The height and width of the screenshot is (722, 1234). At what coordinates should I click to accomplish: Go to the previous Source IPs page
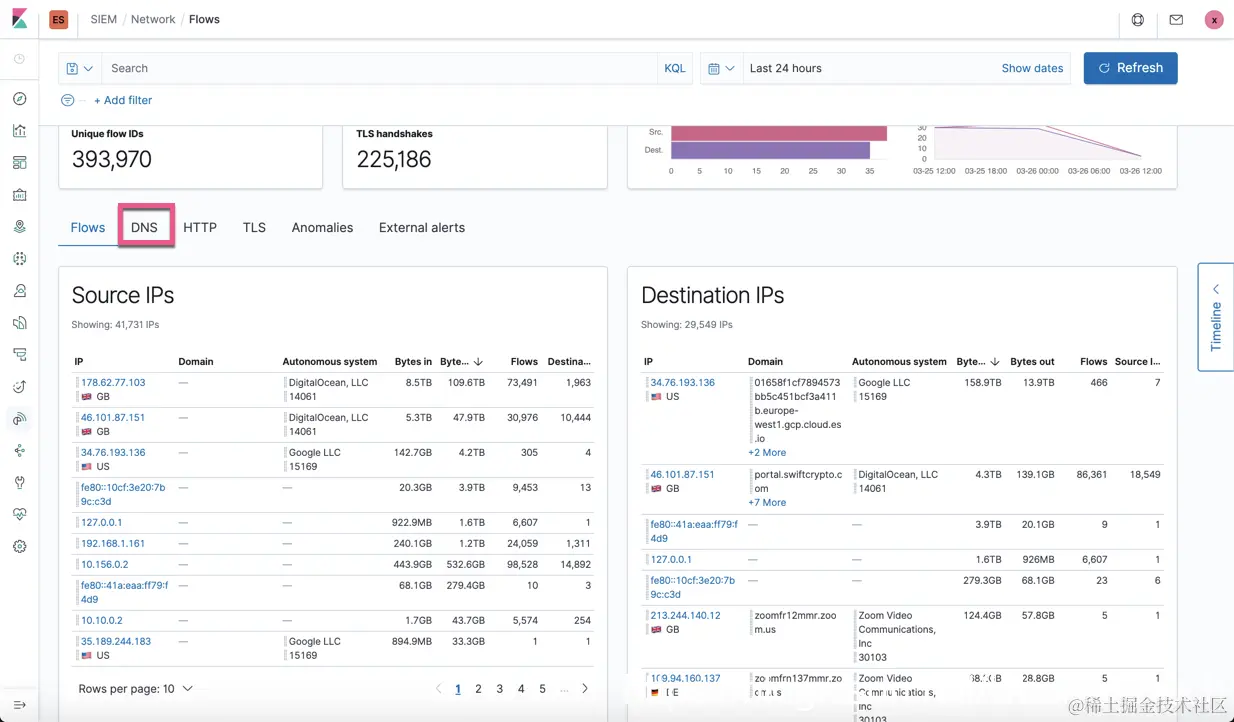[438, 689]
